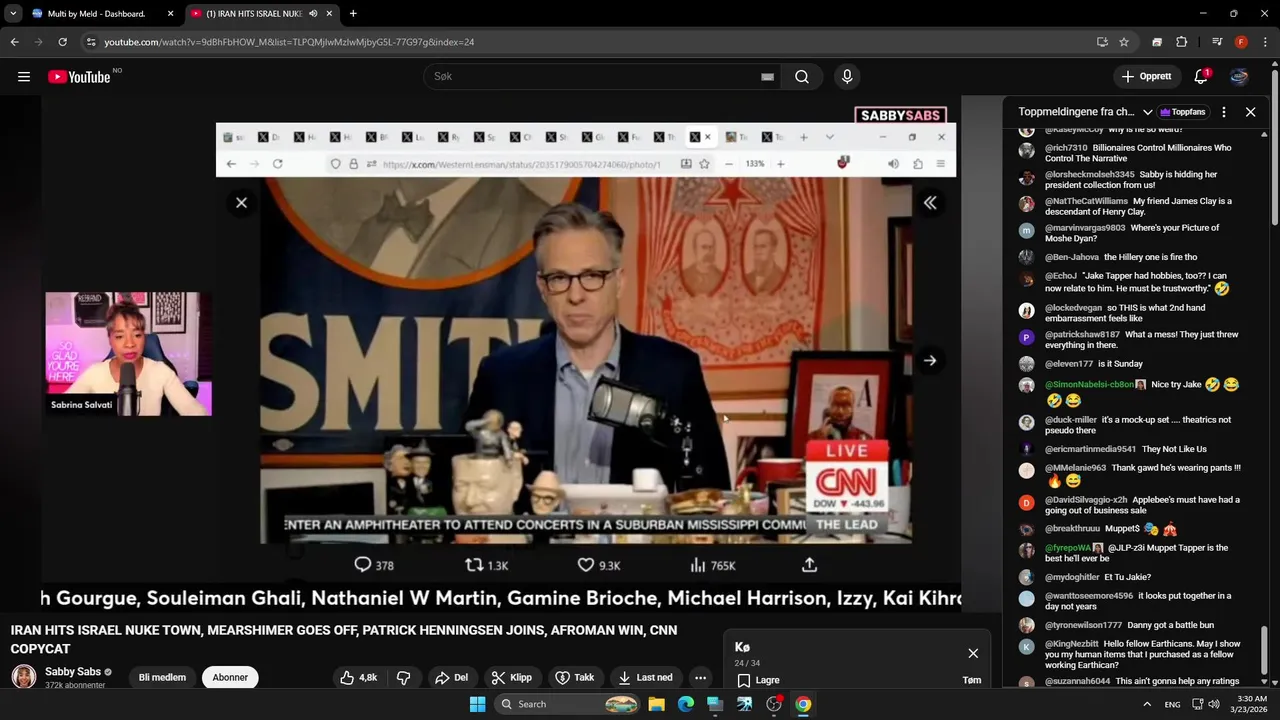Image resolution: width=1280 pixels, height=720 pixels.
Task: Show hidden system tray icons
Action: coord(1147,704)
